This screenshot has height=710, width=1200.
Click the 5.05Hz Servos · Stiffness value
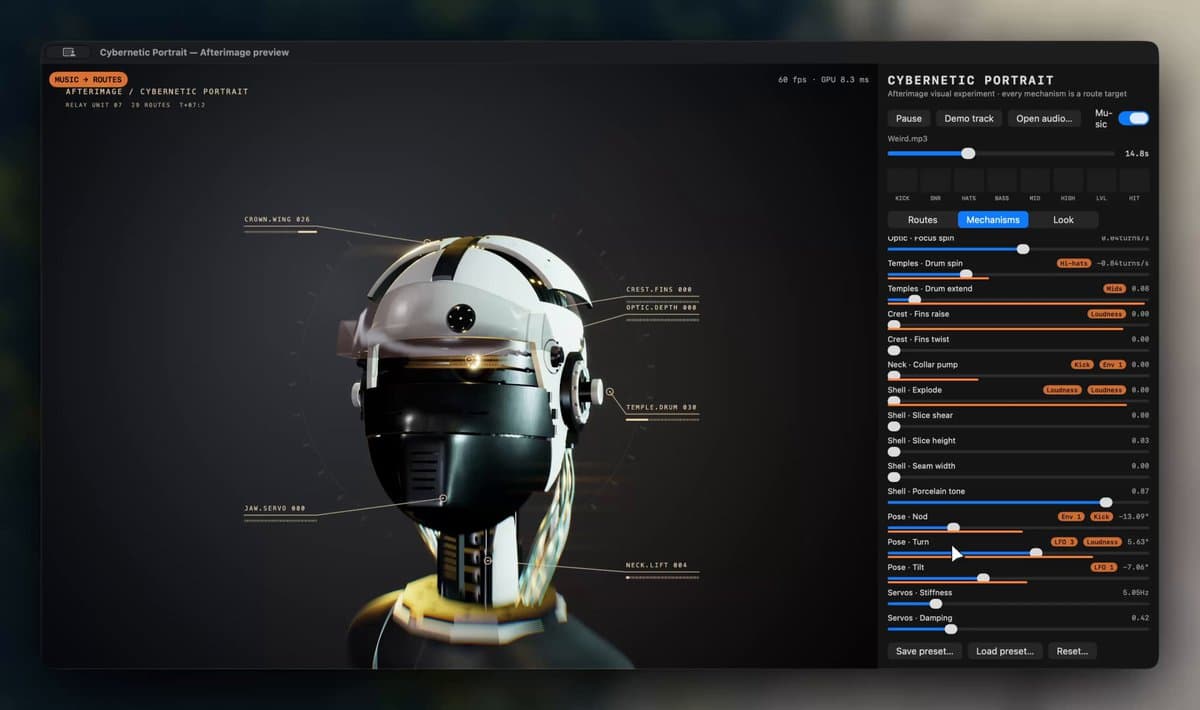pos(1136,593)
